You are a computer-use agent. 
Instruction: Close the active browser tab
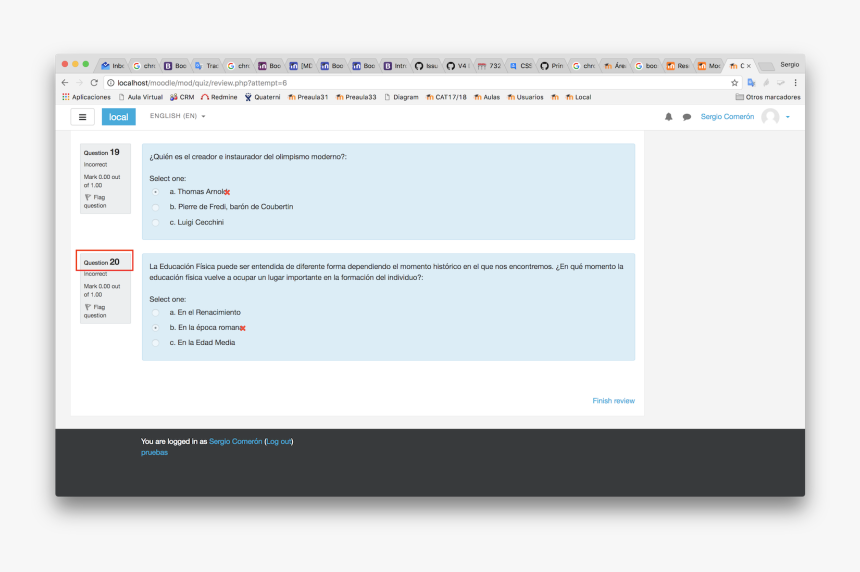pos(749,66)
